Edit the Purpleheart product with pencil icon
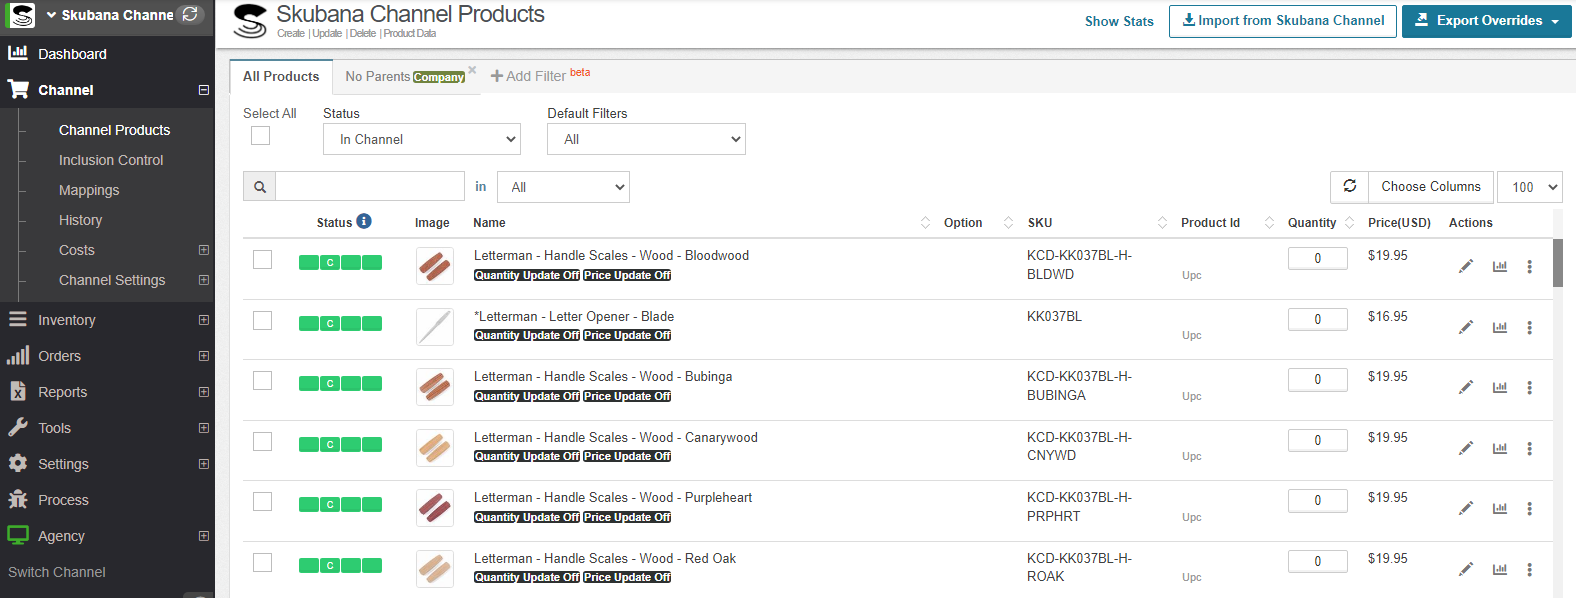Viewport: 1576px width, 598px height. [1465, 508]
